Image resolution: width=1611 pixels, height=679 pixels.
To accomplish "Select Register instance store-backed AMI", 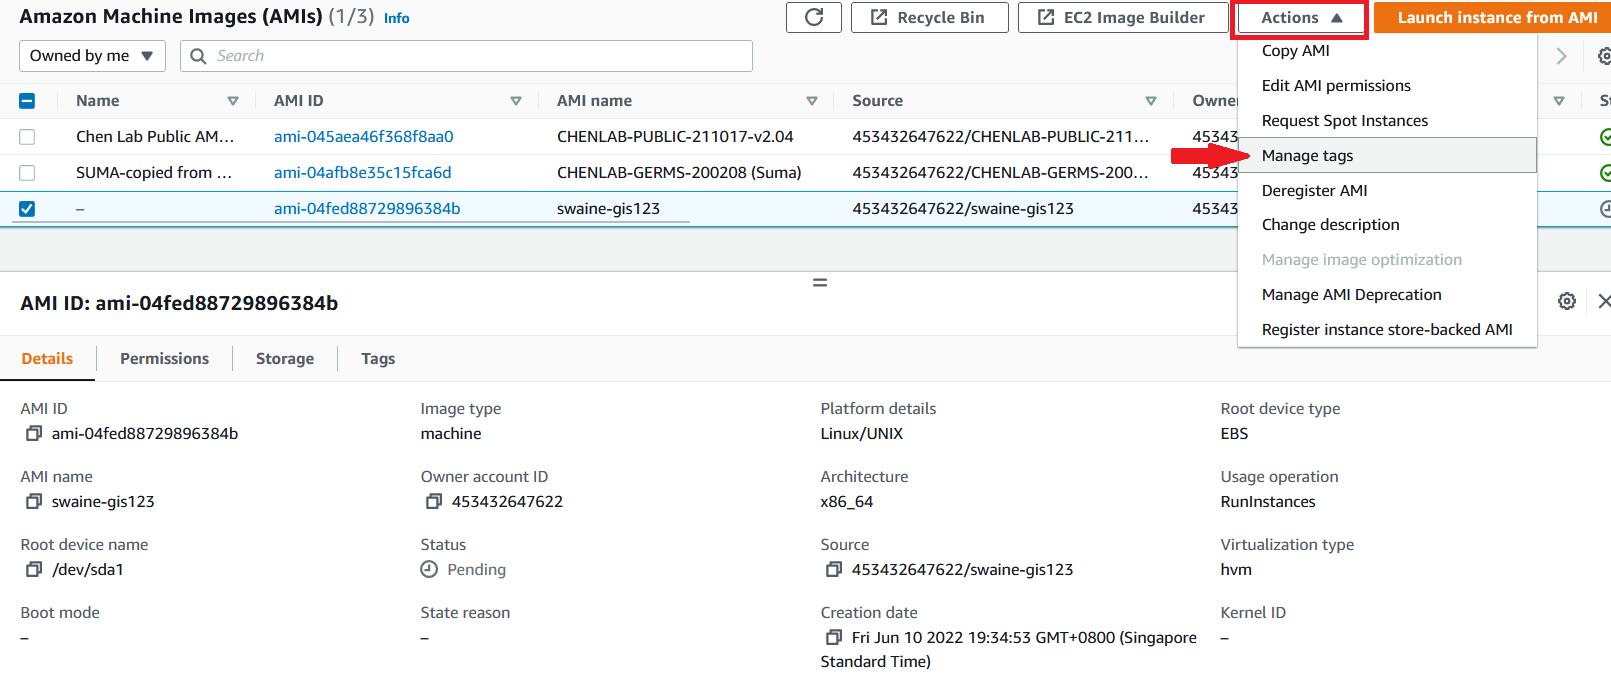I will pyautogui.click(x=1386, y=329).
